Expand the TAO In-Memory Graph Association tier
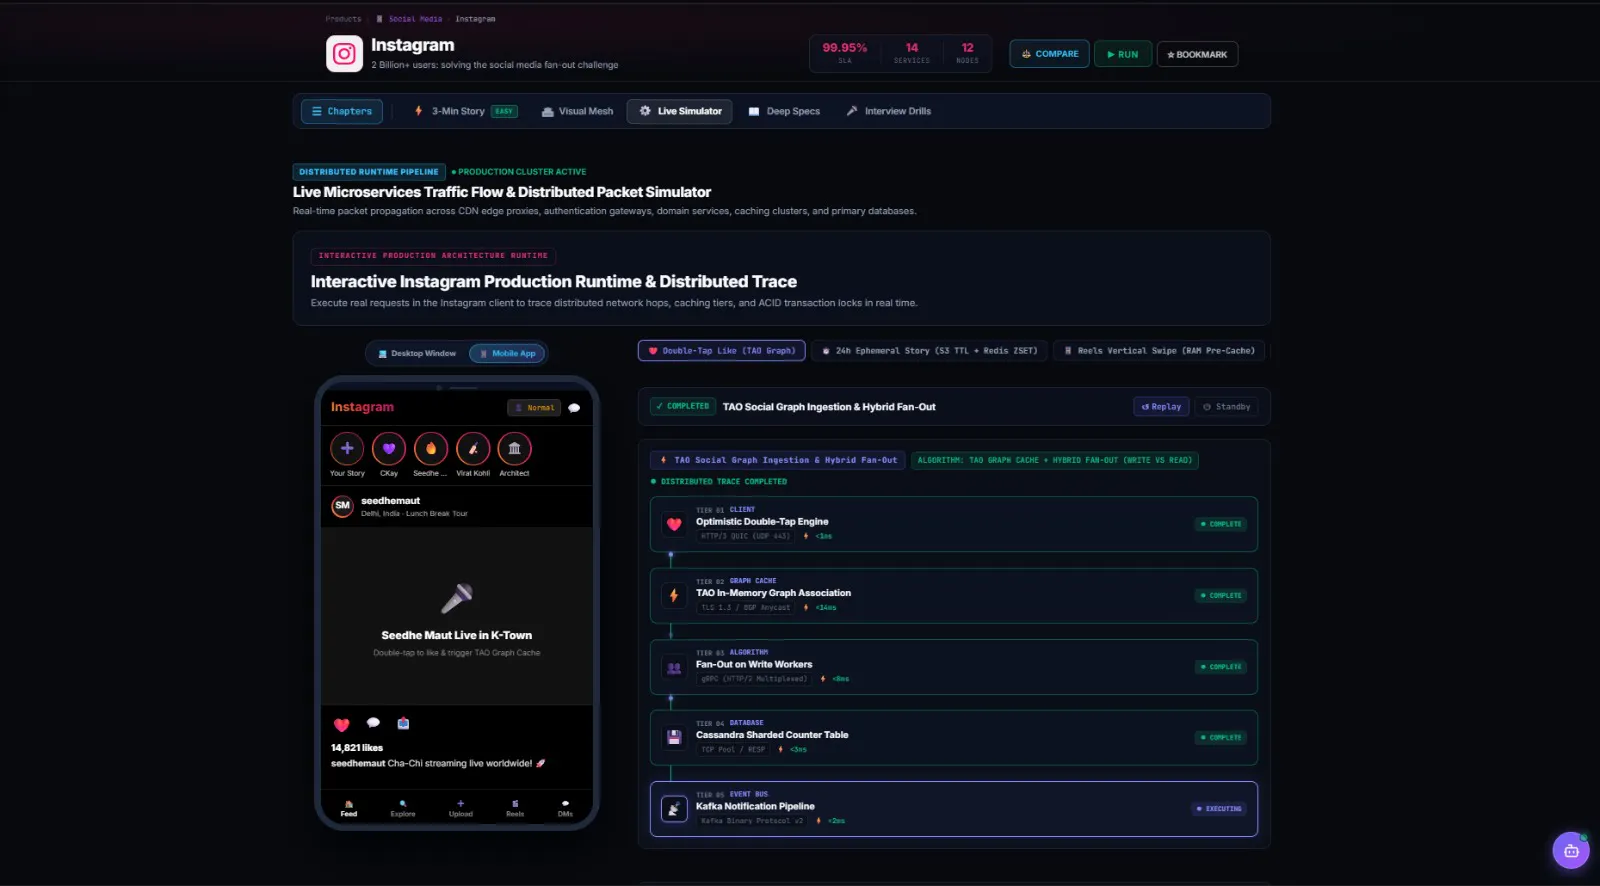 954,595
